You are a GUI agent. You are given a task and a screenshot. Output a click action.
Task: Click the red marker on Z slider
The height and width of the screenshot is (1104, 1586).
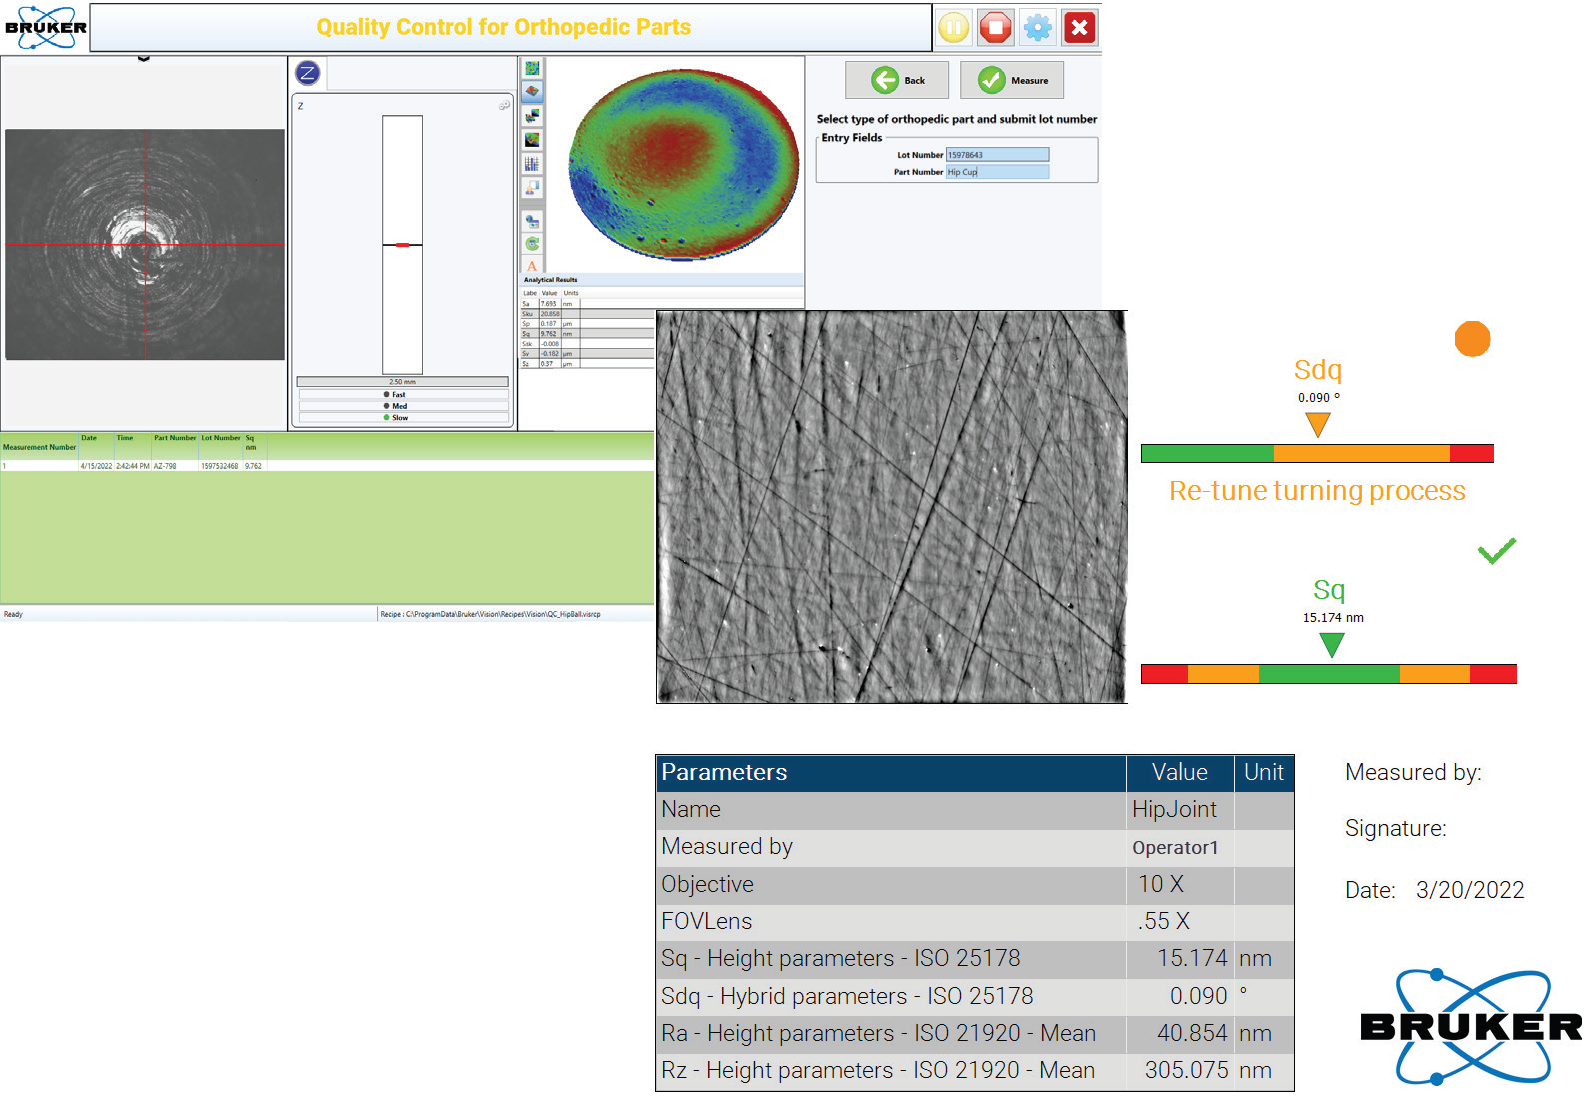tap(402, 245)
